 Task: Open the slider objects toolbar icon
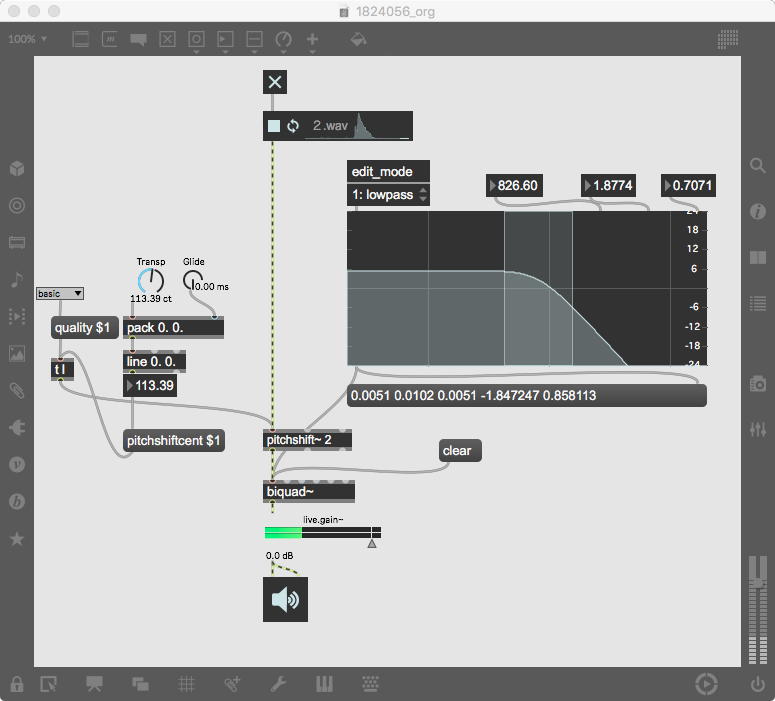(x=254, y=39)
